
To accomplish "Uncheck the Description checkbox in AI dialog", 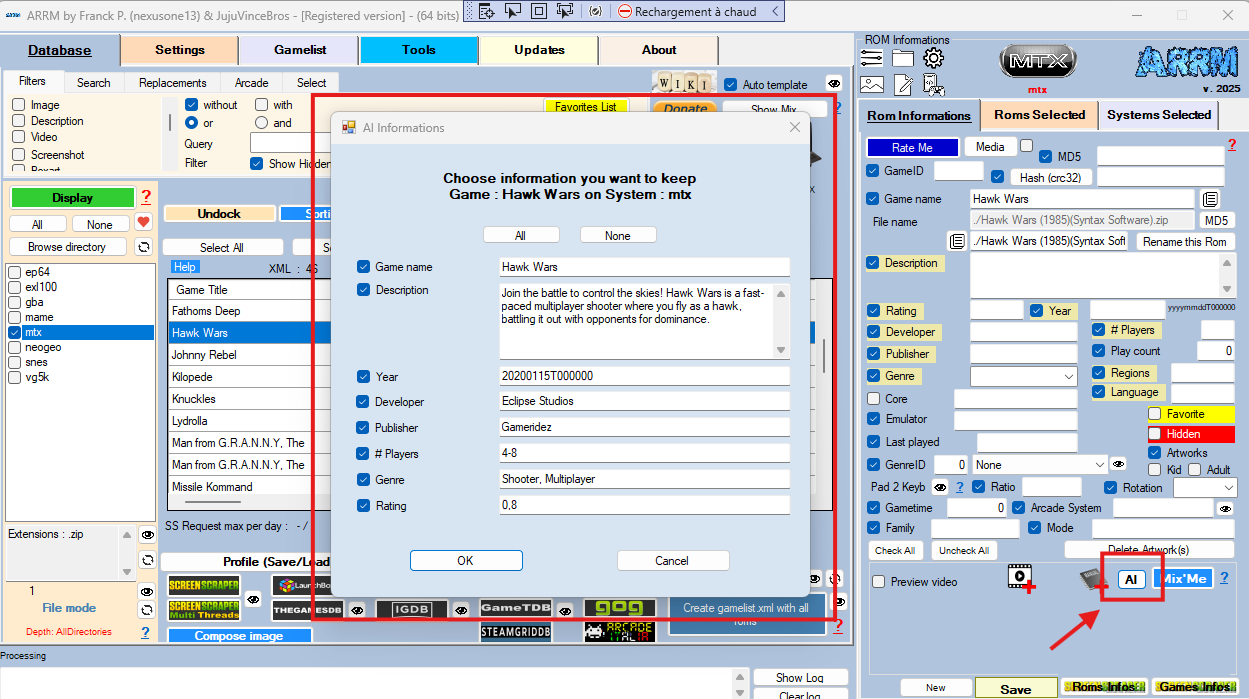I will coord(364,290).
